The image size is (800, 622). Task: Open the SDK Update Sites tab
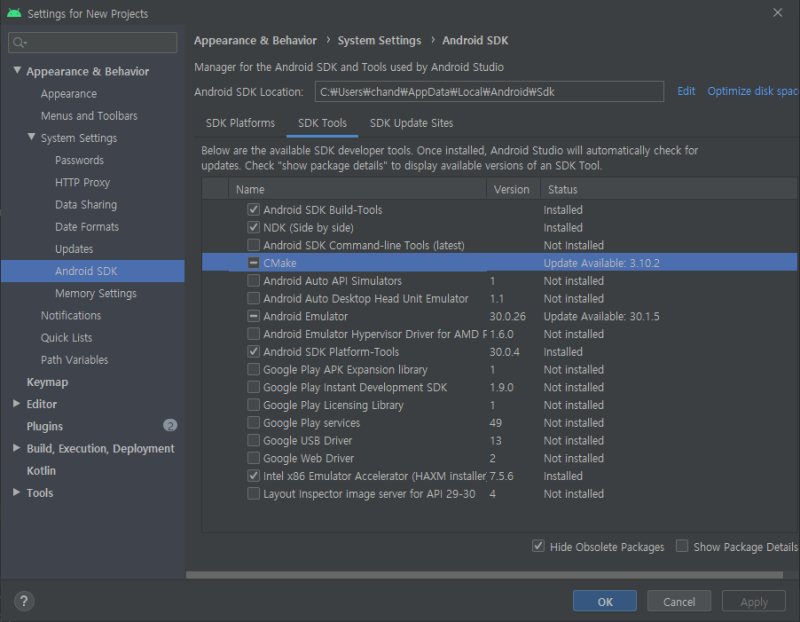[x=411, y=123]
